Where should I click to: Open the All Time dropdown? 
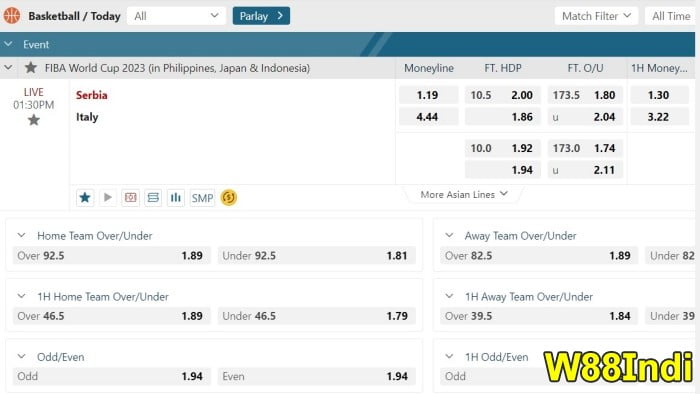tap(671, 16)
